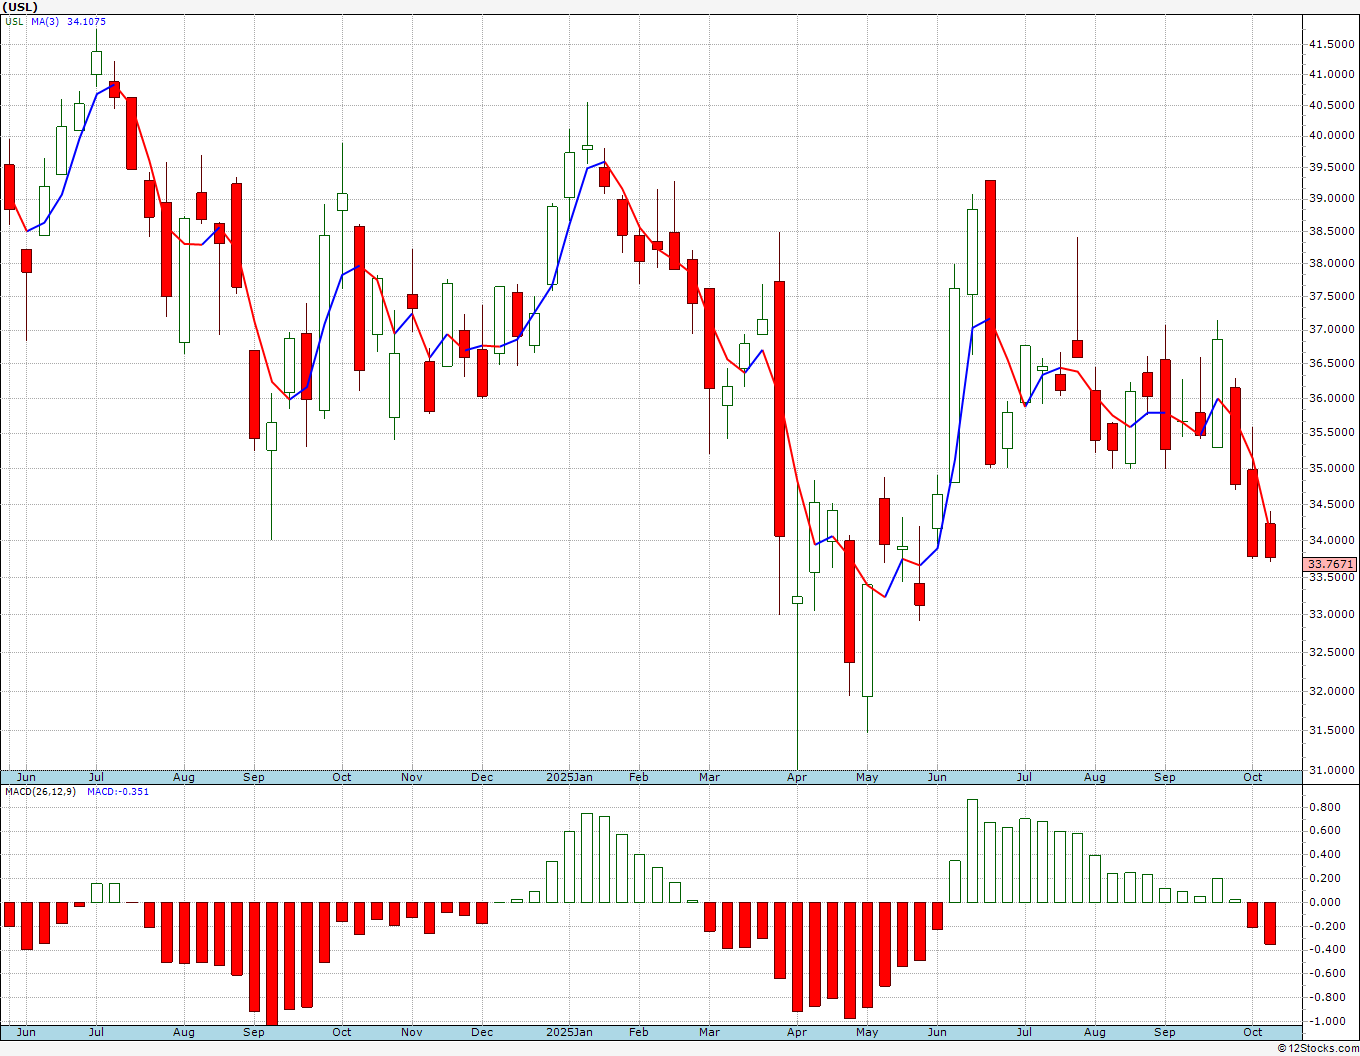1360x1056 pixels.
Task: Open the 12Stocks.com watermark link
Action: pyautogui.click(x=1318, y=1048)
